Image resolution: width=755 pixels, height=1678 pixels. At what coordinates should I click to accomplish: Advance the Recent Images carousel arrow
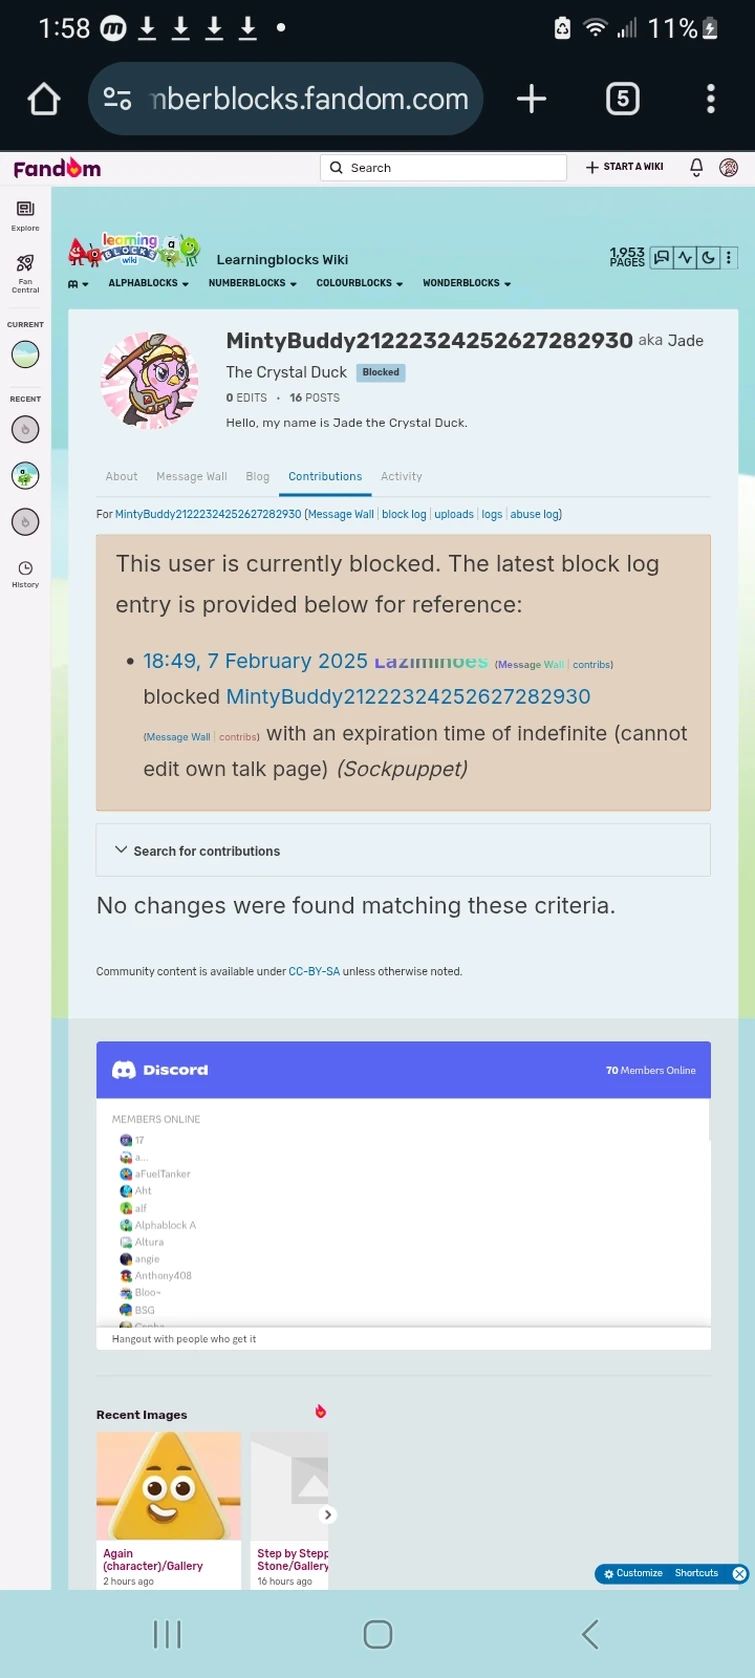coord(327,1514)
